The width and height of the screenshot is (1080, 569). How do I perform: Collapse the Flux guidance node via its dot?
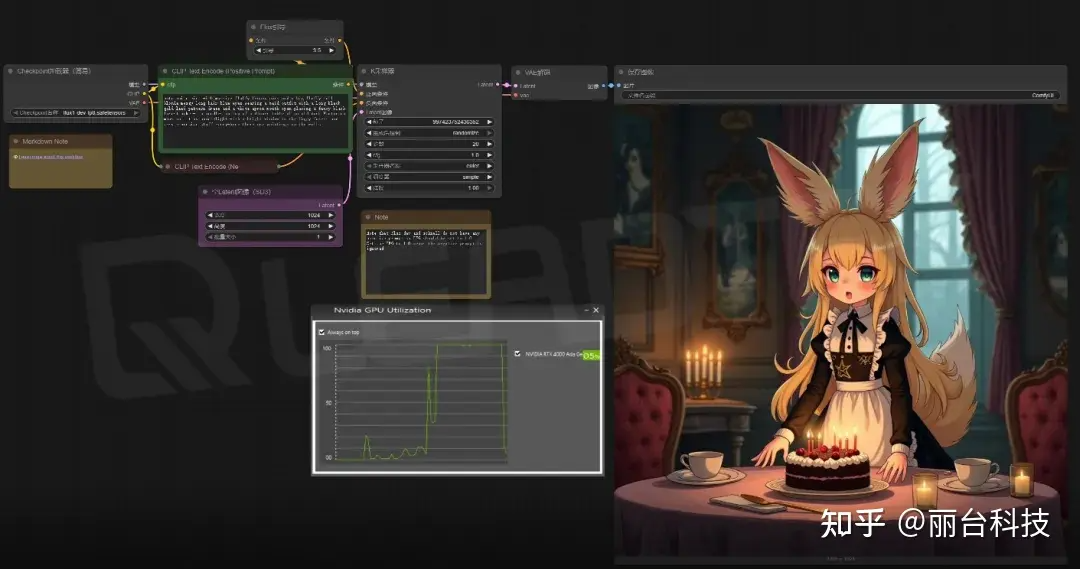coord(254,27)
